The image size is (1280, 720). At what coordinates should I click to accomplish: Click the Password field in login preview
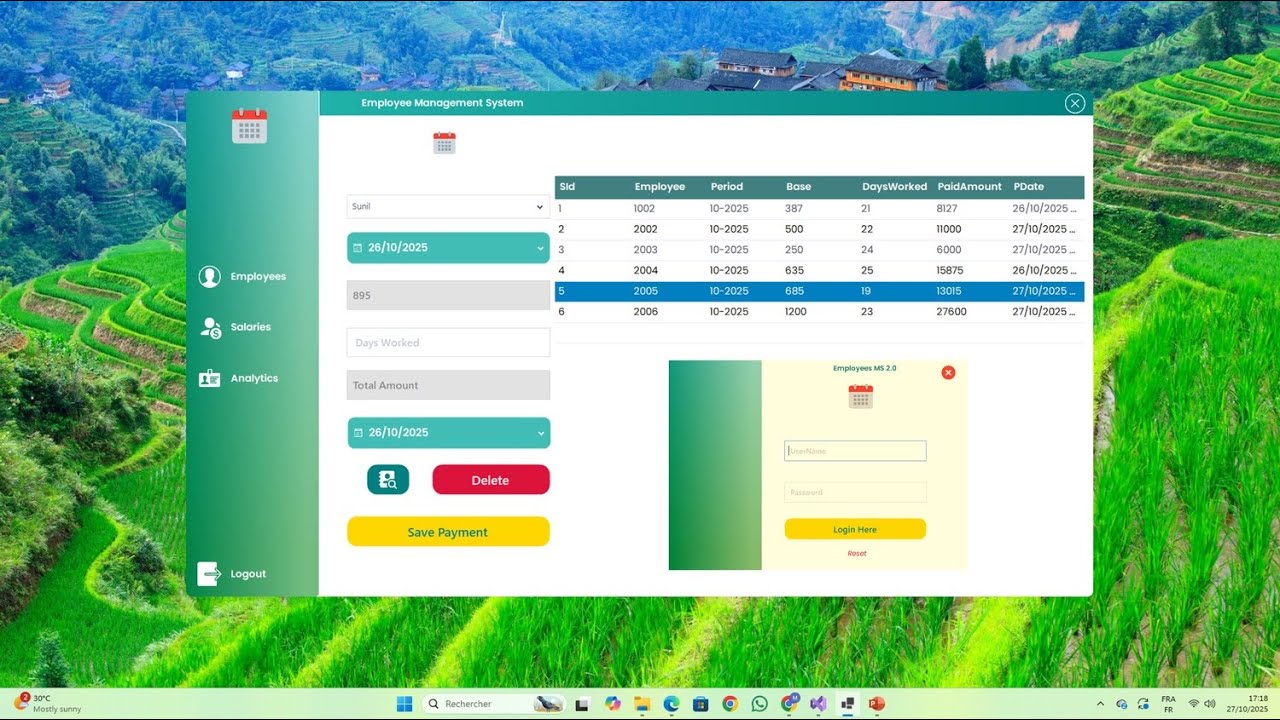pyautogui.click(x=855, y=492)
